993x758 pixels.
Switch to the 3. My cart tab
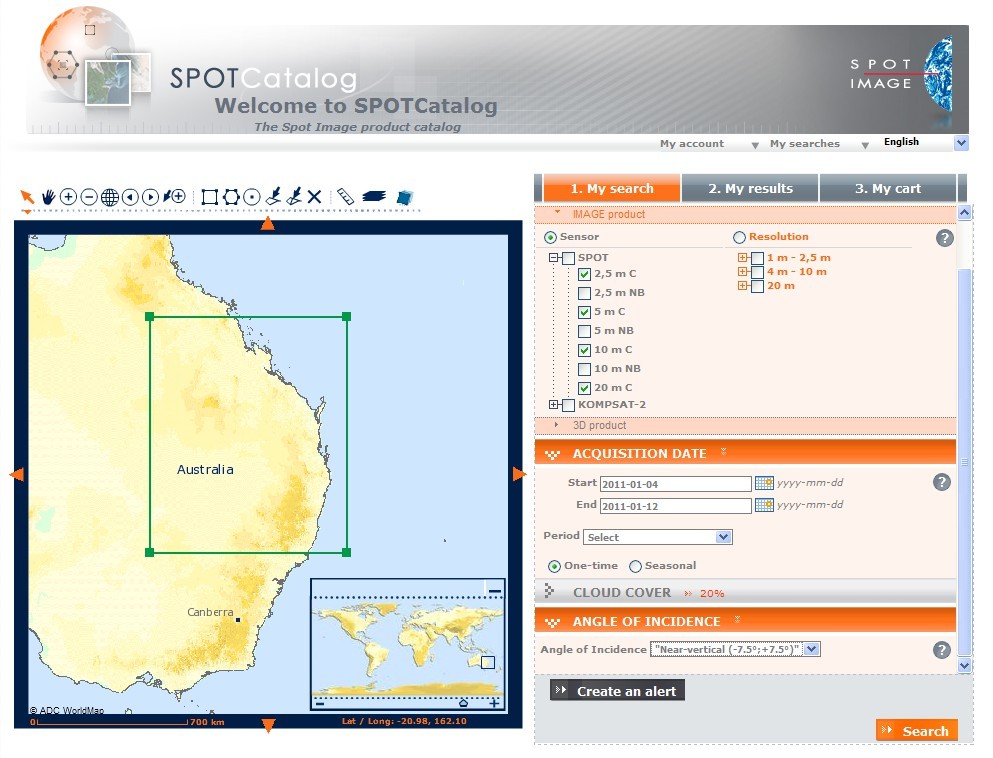[888, 188]
